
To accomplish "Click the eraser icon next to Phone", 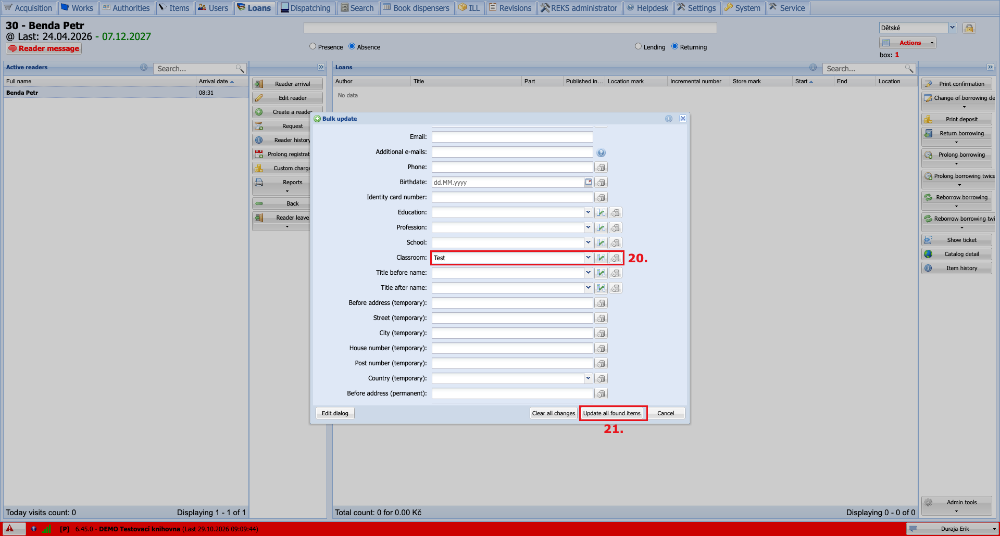I will click(601, 167).
